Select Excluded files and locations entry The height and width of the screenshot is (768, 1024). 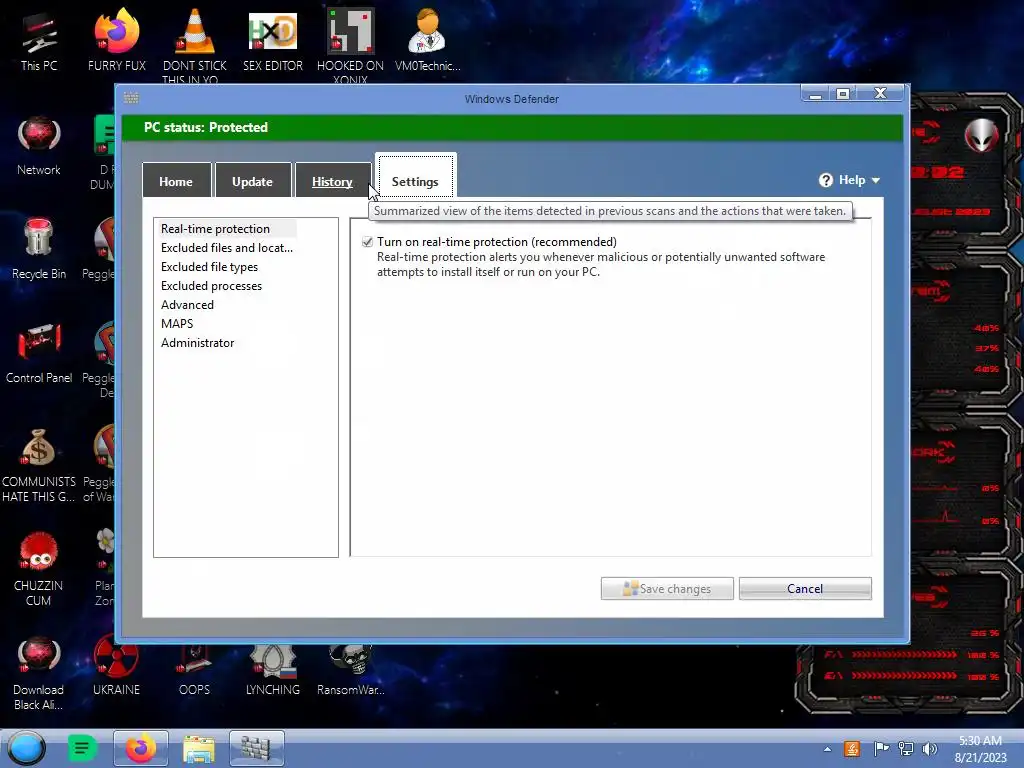coord(227,248)
